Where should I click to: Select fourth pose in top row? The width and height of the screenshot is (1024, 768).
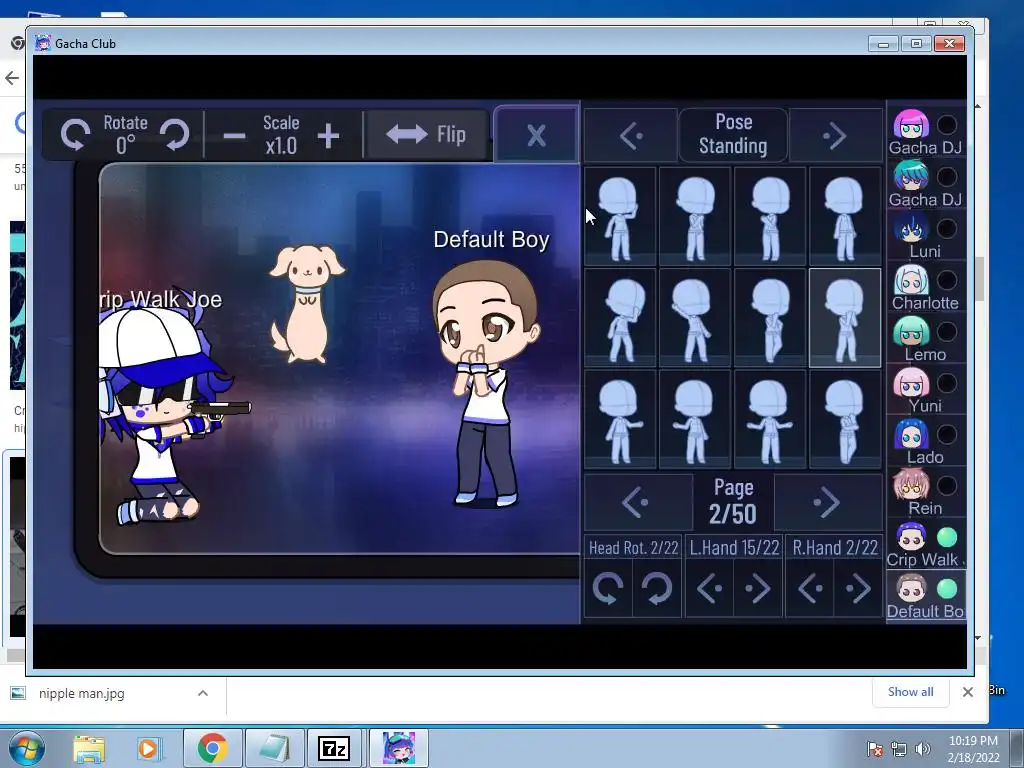click(x=845, y=216)
